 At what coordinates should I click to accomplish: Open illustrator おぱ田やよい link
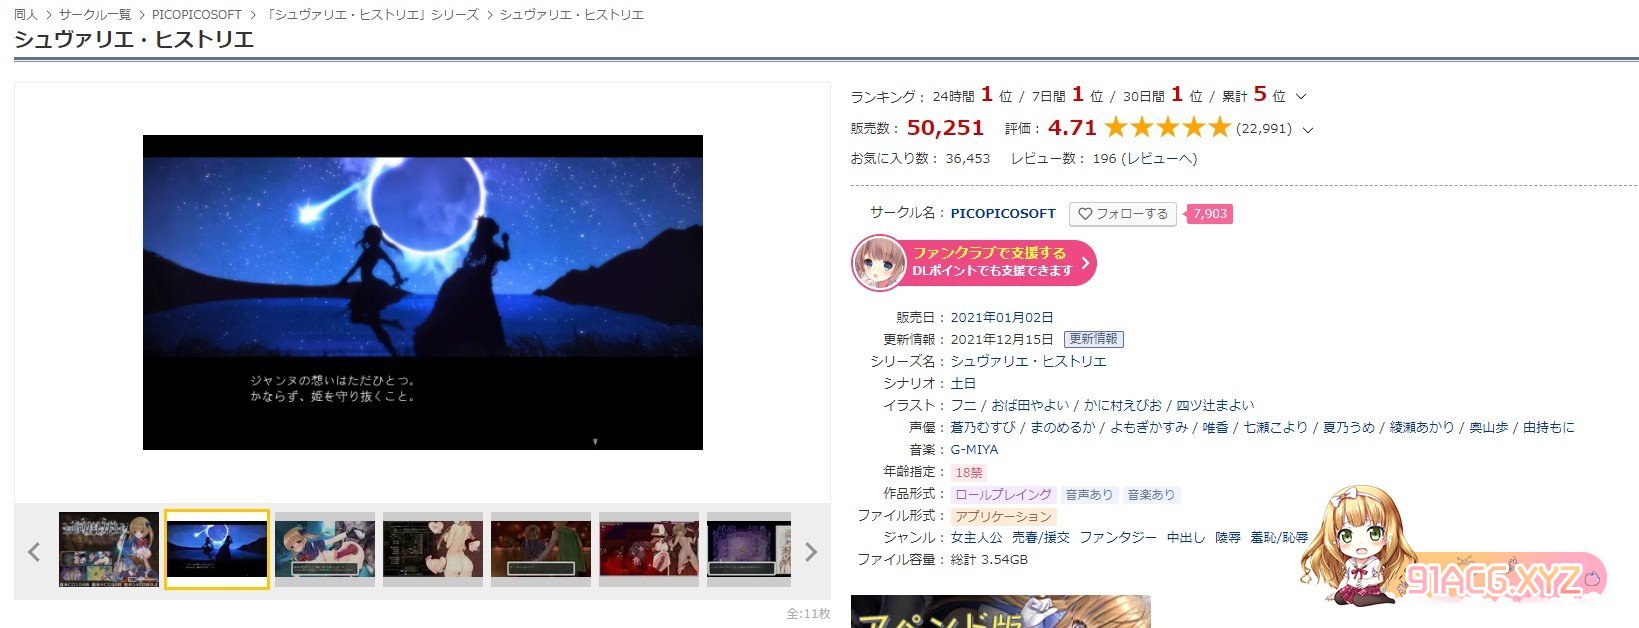(x=1030, y=405)
